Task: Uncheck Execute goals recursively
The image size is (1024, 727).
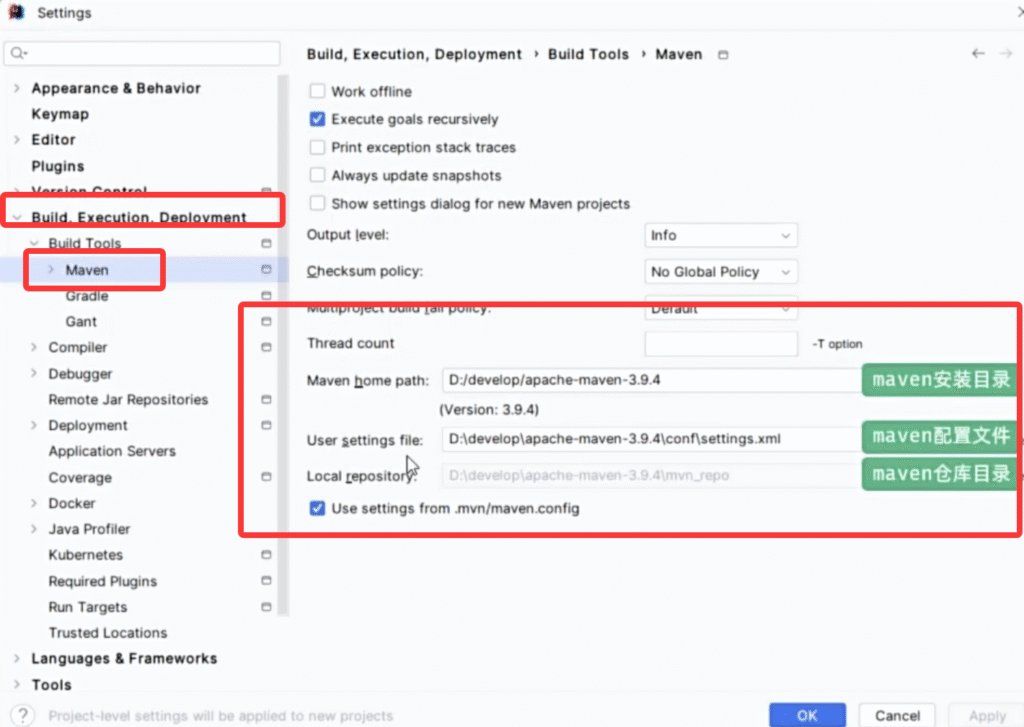Action: pyautogui.click(x=317, y=119)
